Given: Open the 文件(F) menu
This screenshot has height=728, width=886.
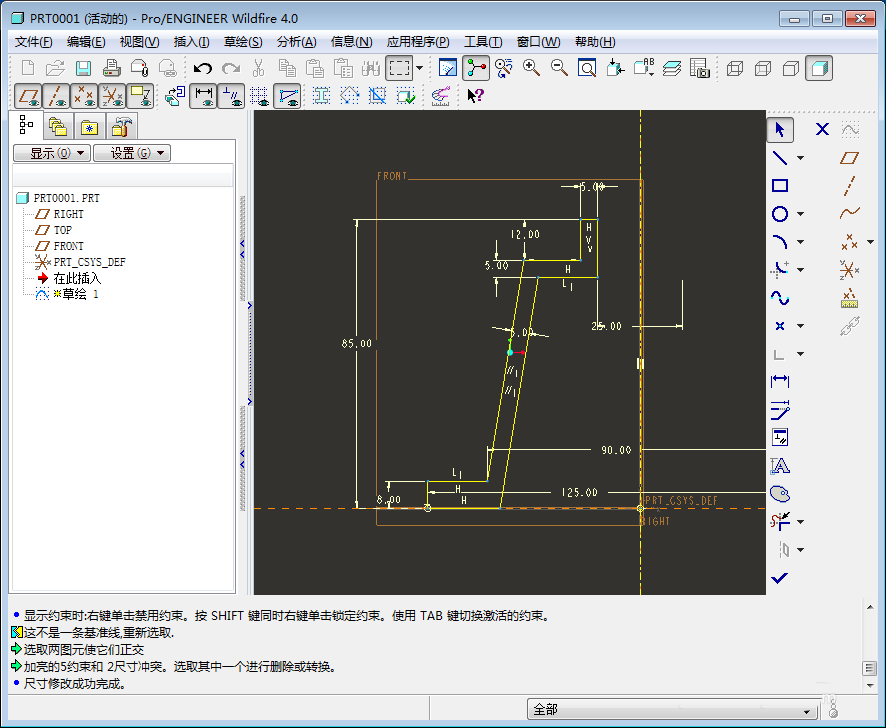Looking at the screenshot, I should (33, 42).
